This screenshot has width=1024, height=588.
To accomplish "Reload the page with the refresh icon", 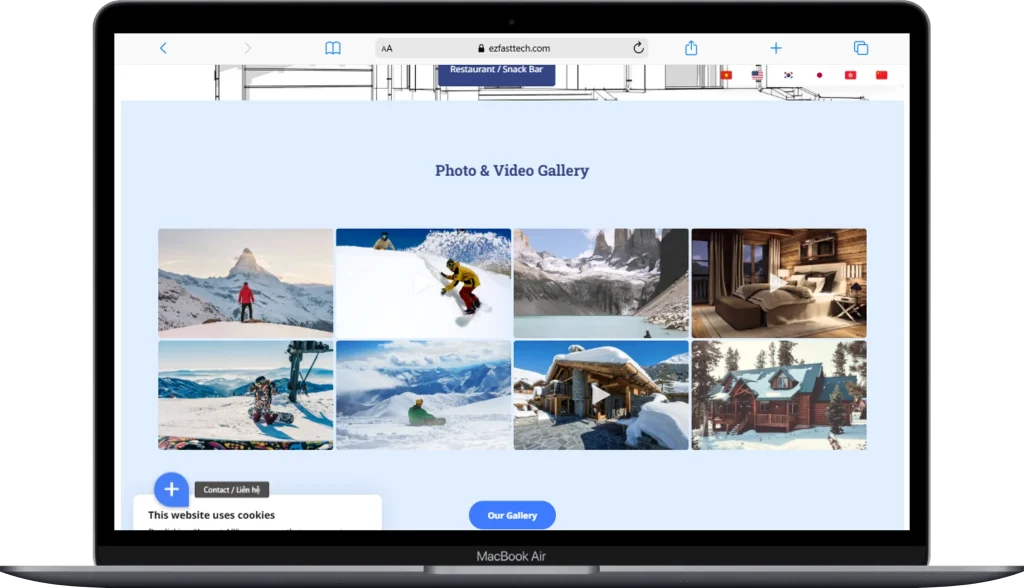I will (x=639, y=48).
